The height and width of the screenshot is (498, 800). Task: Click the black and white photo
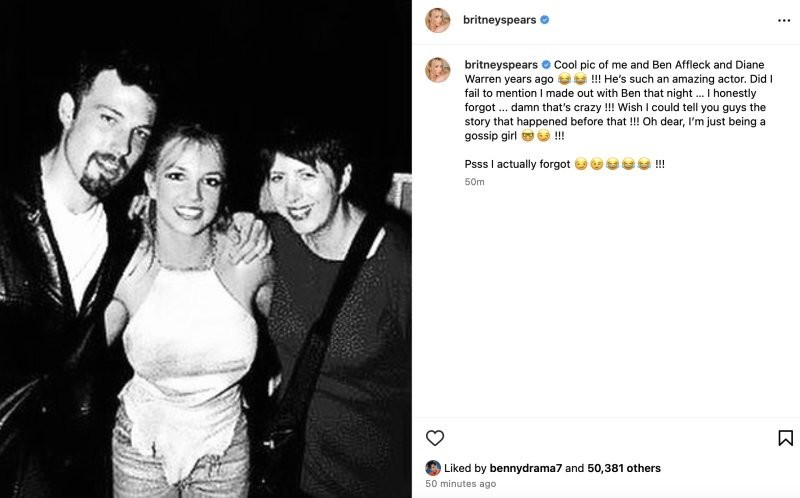[x=205, y=249]
